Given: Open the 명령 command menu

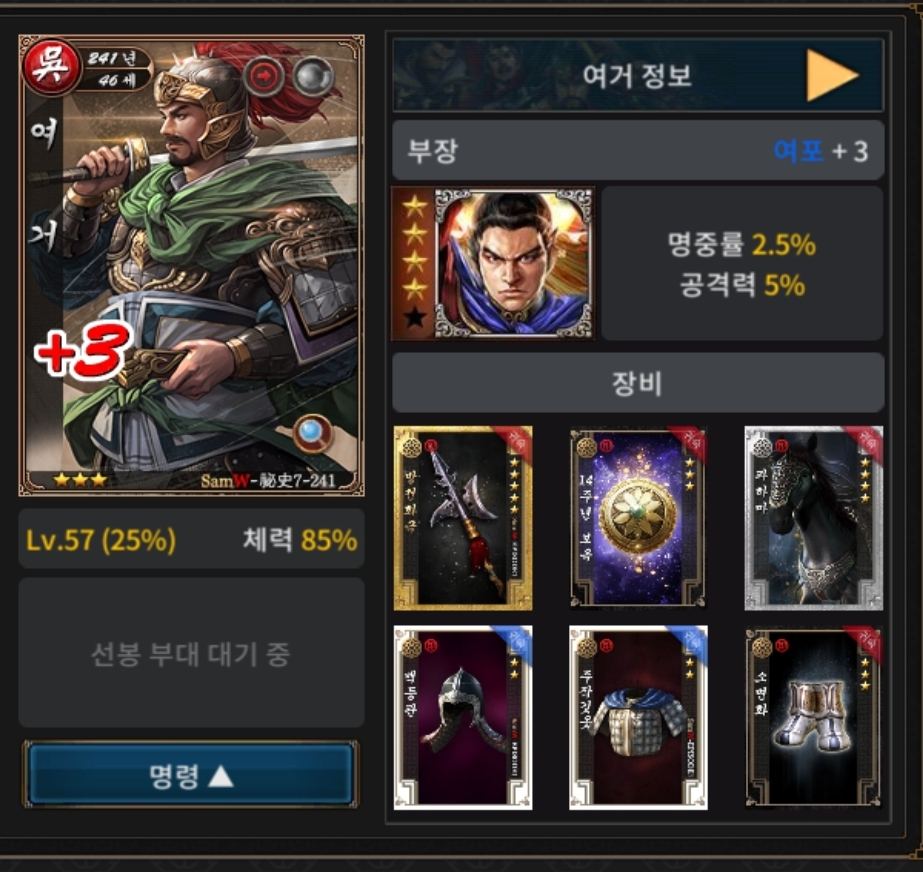Looking at the screenshot, I should pyautogui.click(x=191, y=775).
